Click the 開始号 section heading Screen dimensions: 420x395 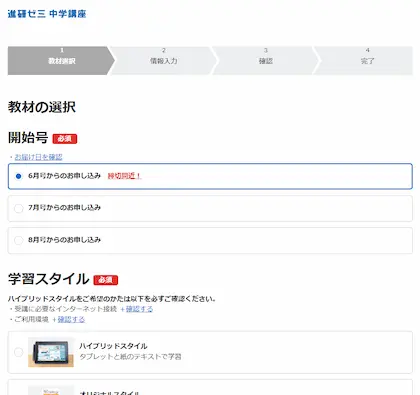point(28,137)
